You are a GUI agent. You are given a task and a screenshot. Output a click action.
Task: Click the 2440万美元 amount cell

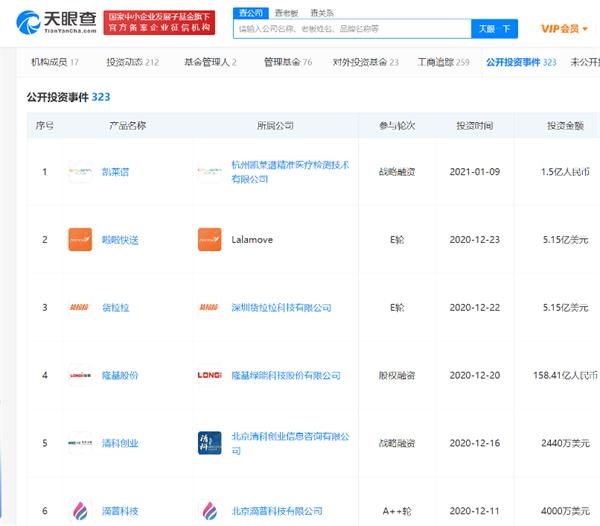point(565,443)
